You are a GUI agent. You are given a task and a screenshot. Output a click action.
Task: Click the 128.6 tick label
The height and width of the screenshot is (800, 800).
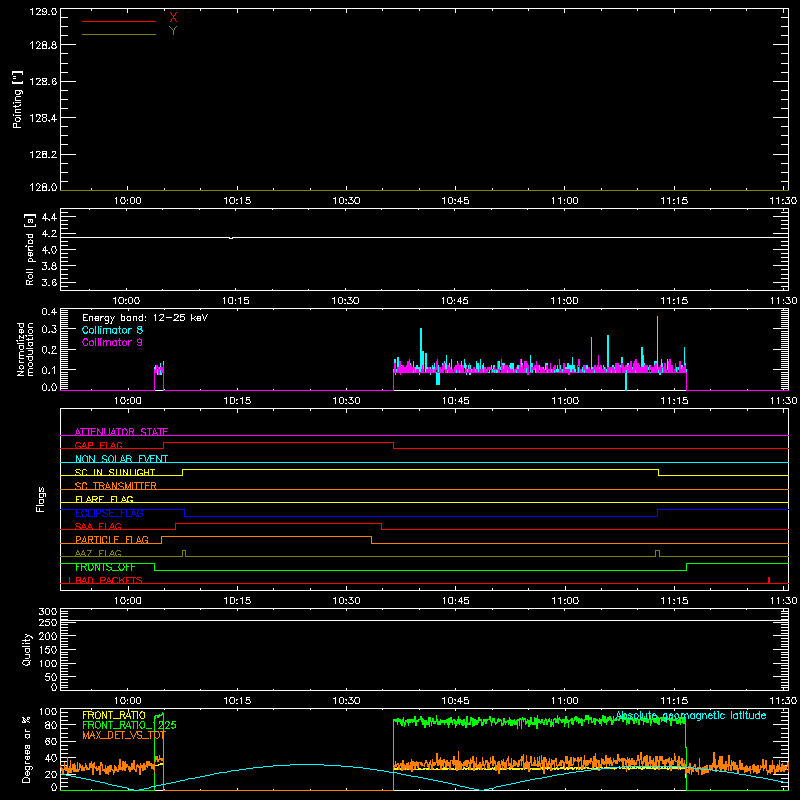coord(43,82)
